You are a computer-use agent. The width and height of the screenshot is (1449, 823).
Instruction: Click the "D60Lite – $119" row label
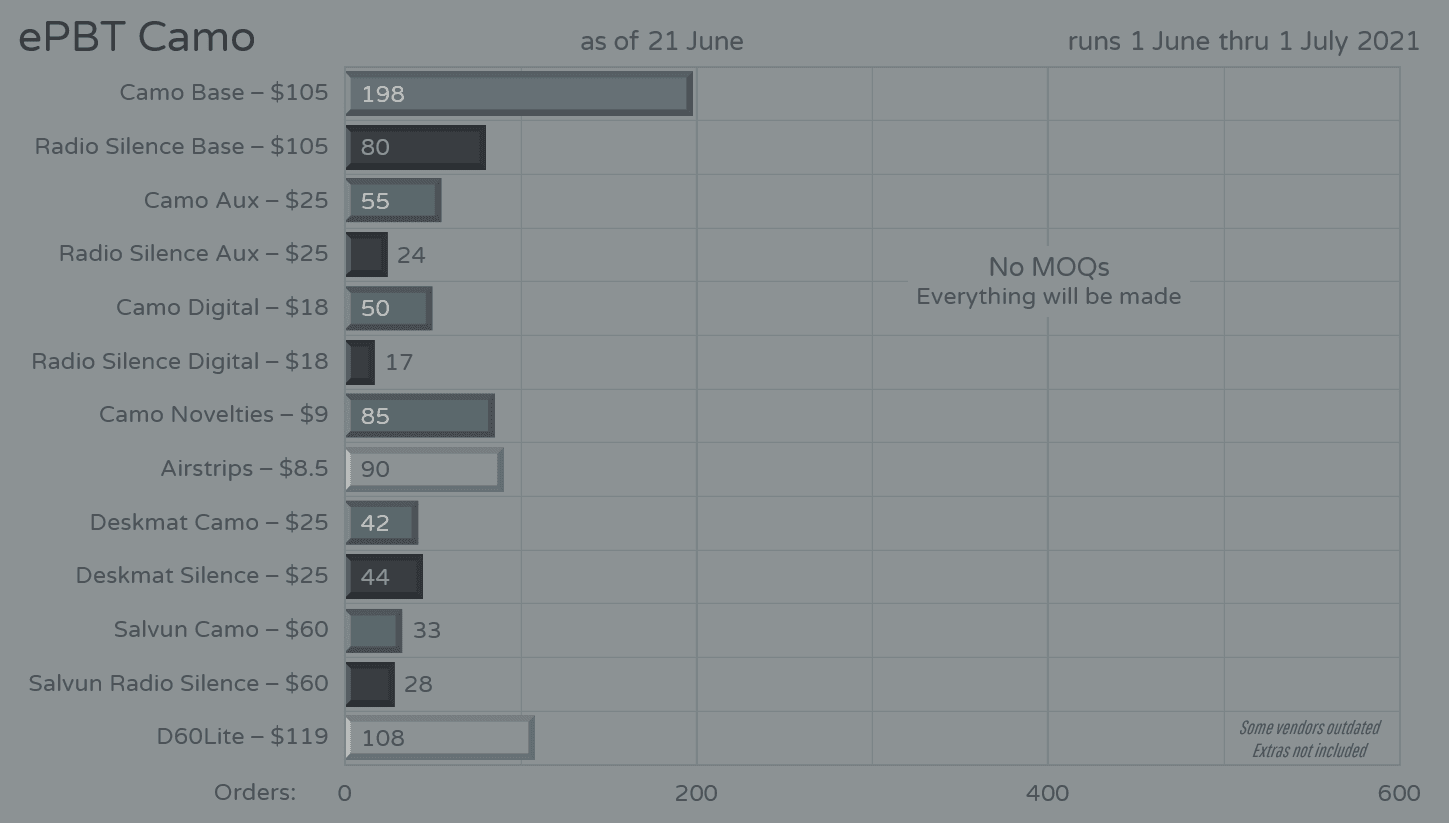point(242,737)
